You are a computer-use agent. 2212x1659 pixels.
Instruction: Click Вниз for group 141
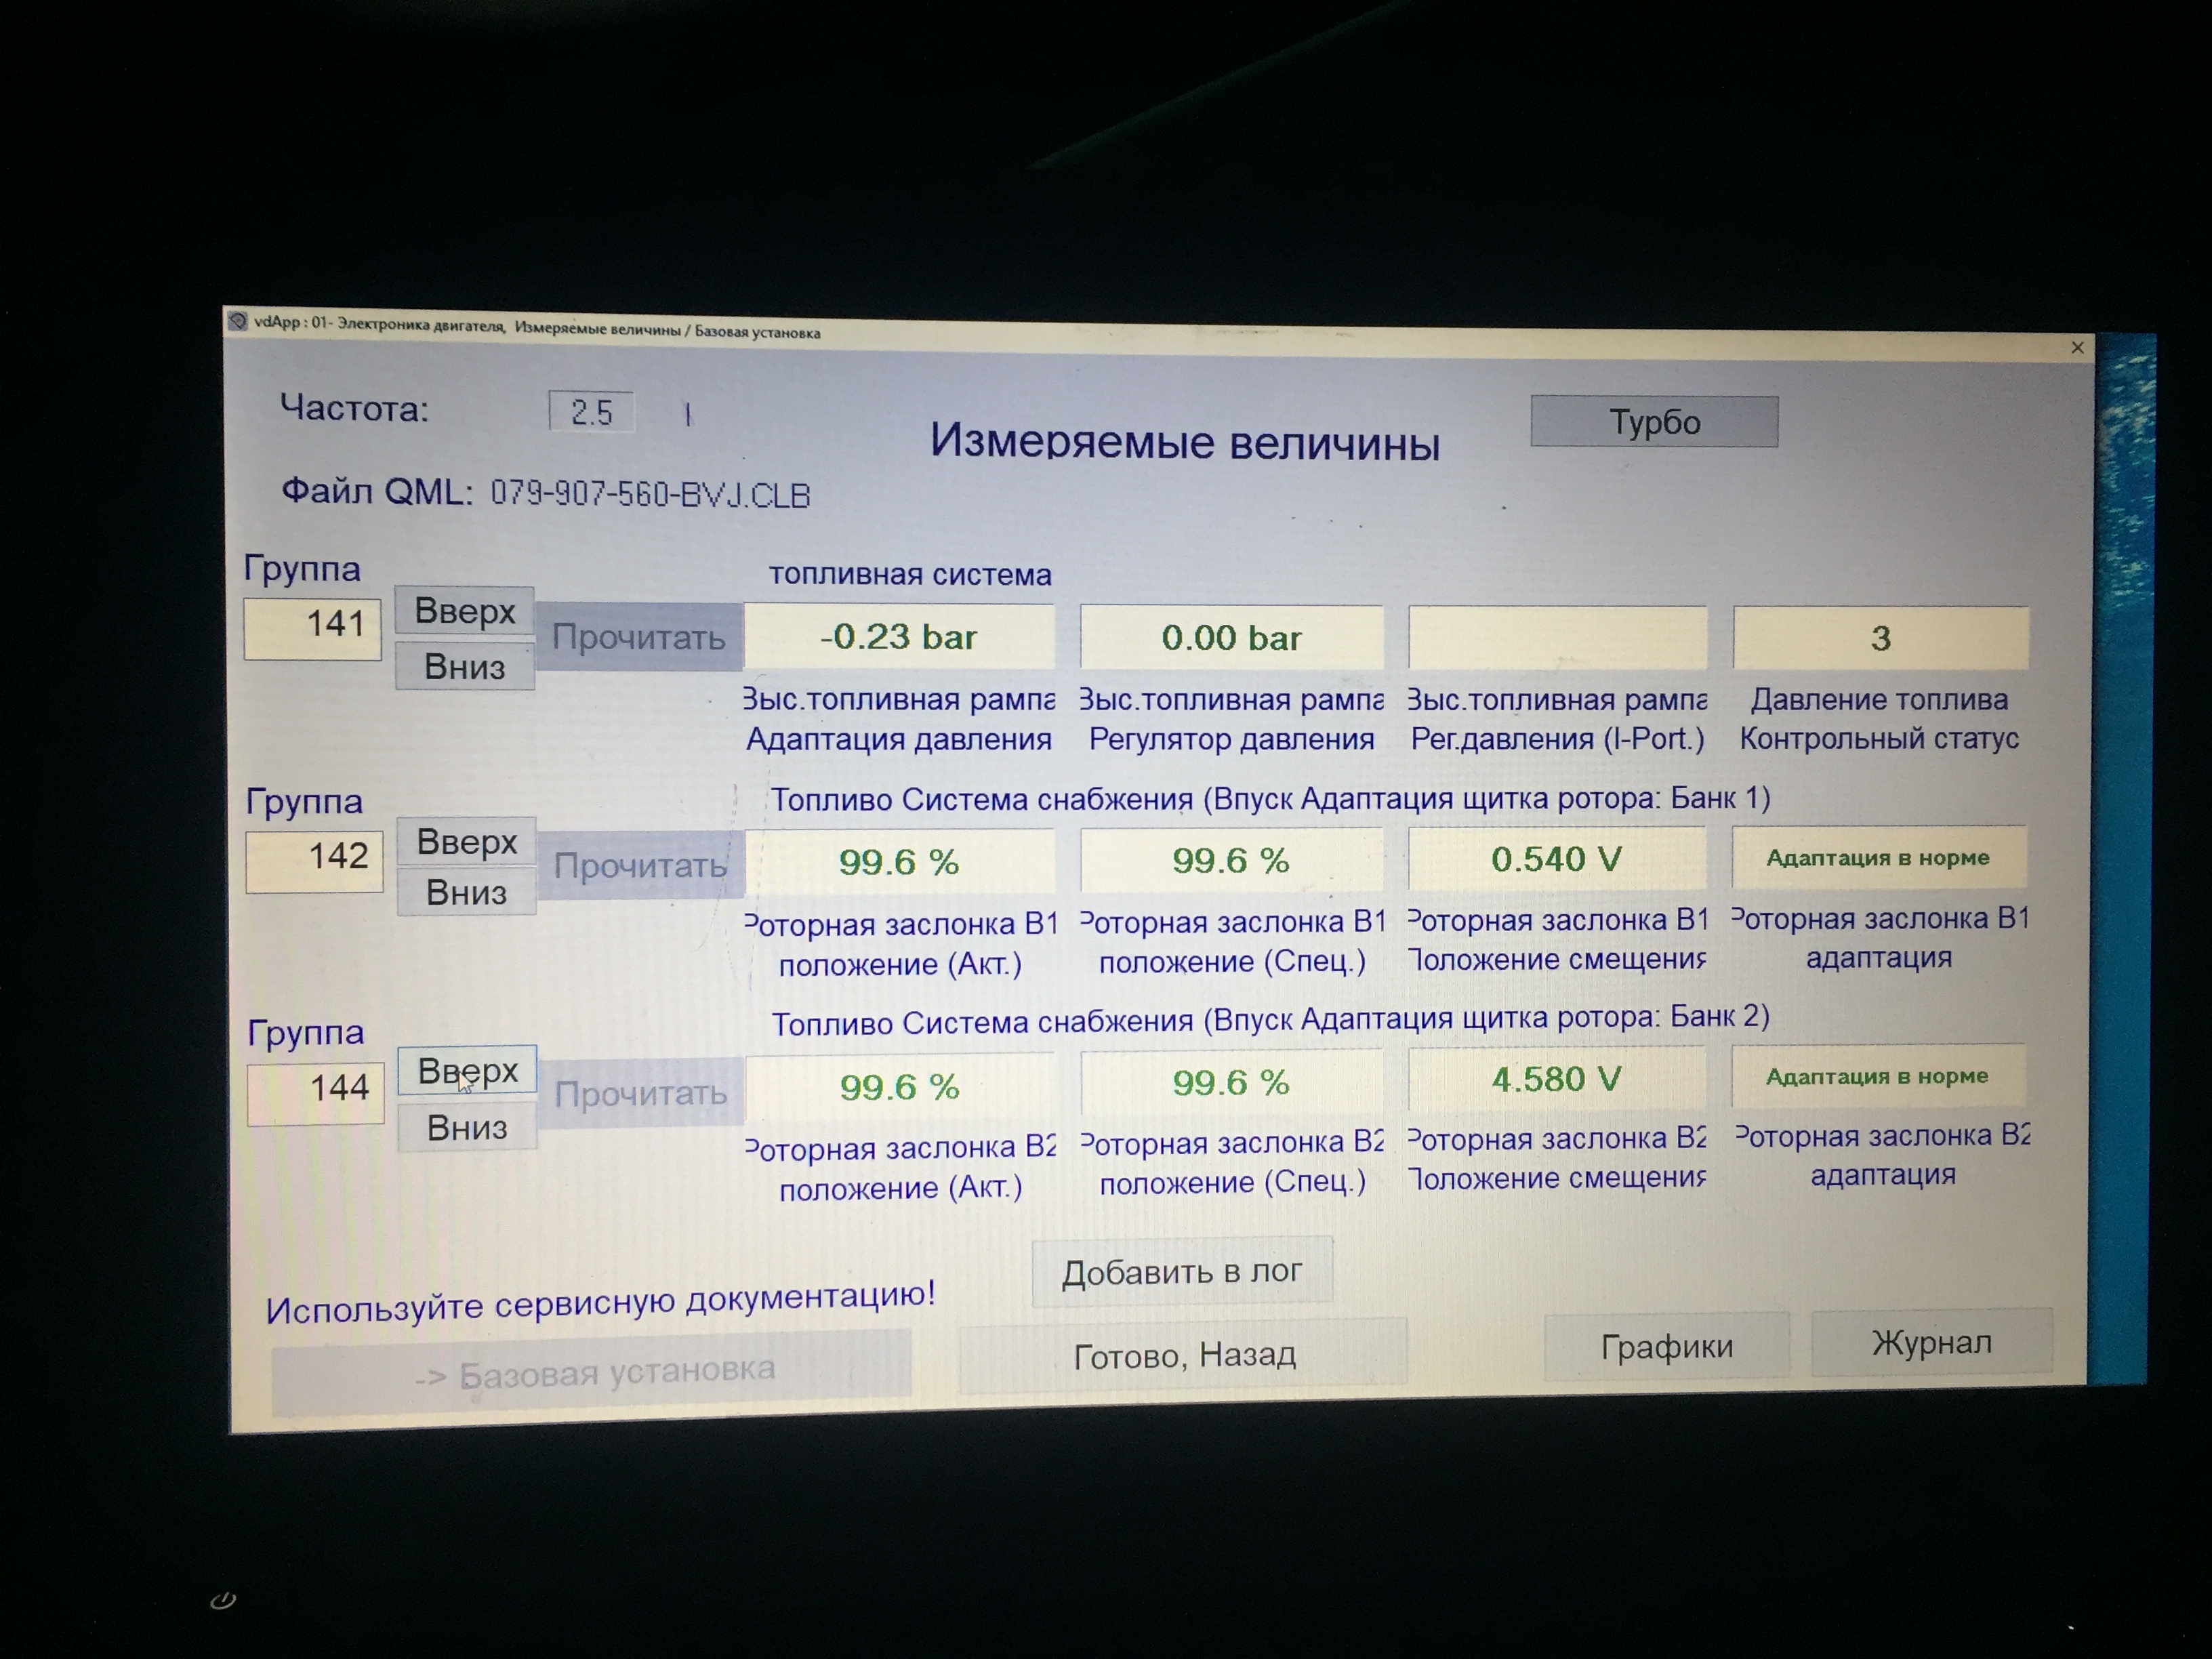(464, 666)
